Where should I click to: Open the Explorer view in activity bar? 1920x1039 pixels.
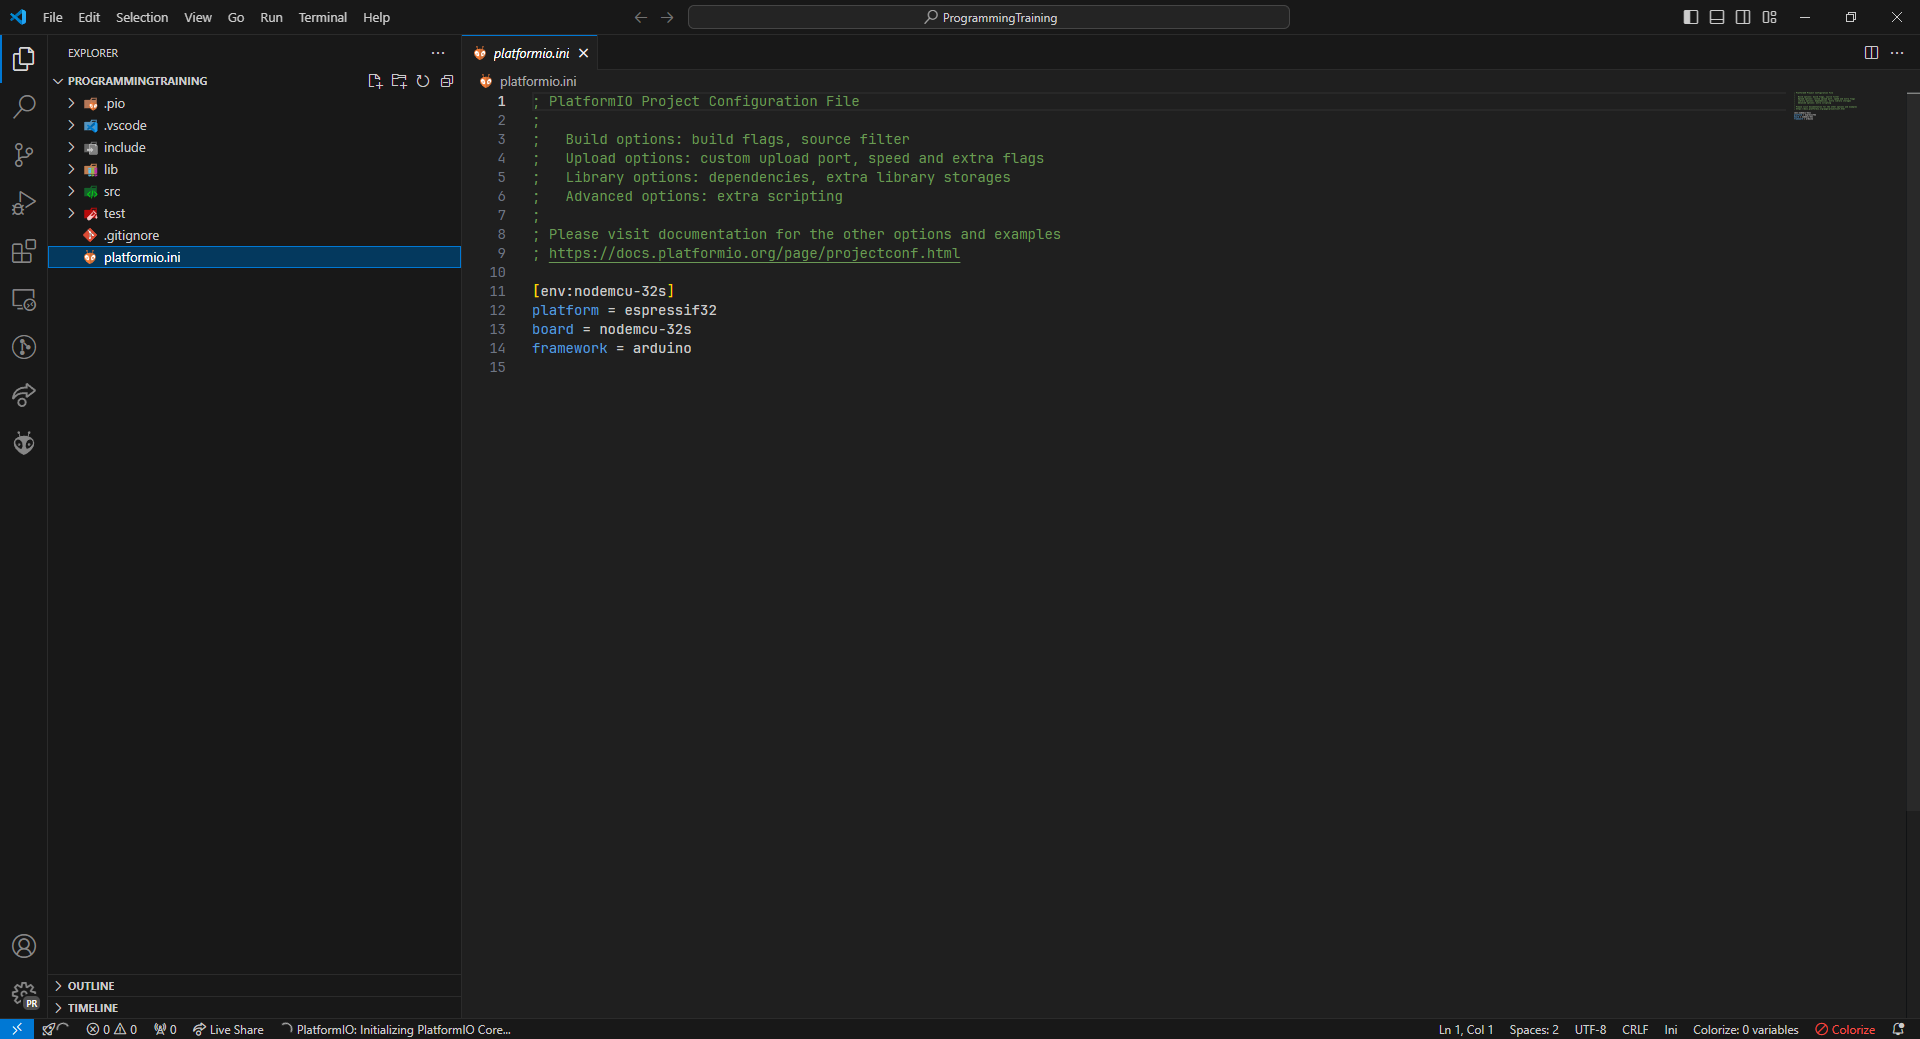24,59
